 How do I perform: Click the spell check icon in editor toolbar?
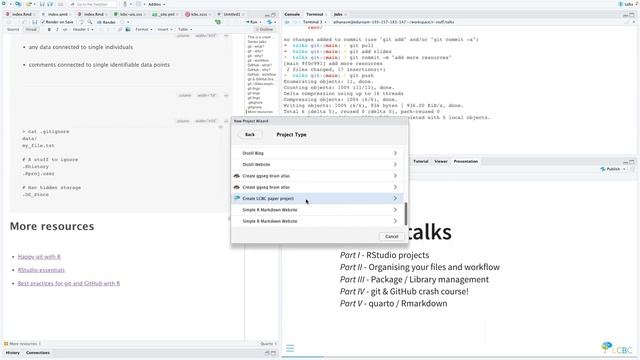[81, 22]
